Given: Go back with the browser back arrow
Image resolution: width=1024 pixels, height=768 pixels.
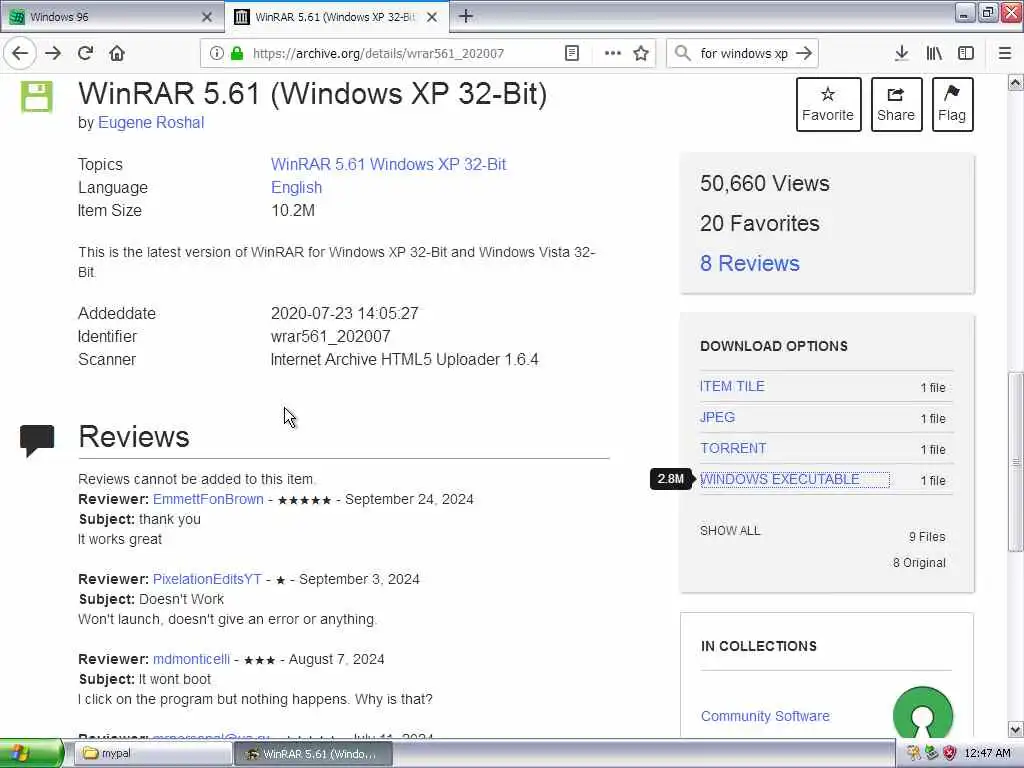Looking at the screenshot, I should [x=20, y=53].
